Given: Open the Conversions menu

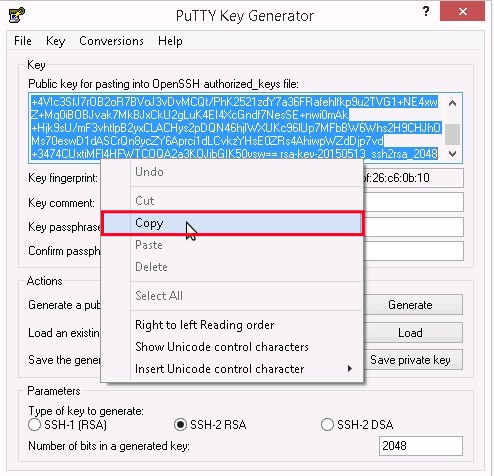Looking at the screenshot, I should click(111, 41).
